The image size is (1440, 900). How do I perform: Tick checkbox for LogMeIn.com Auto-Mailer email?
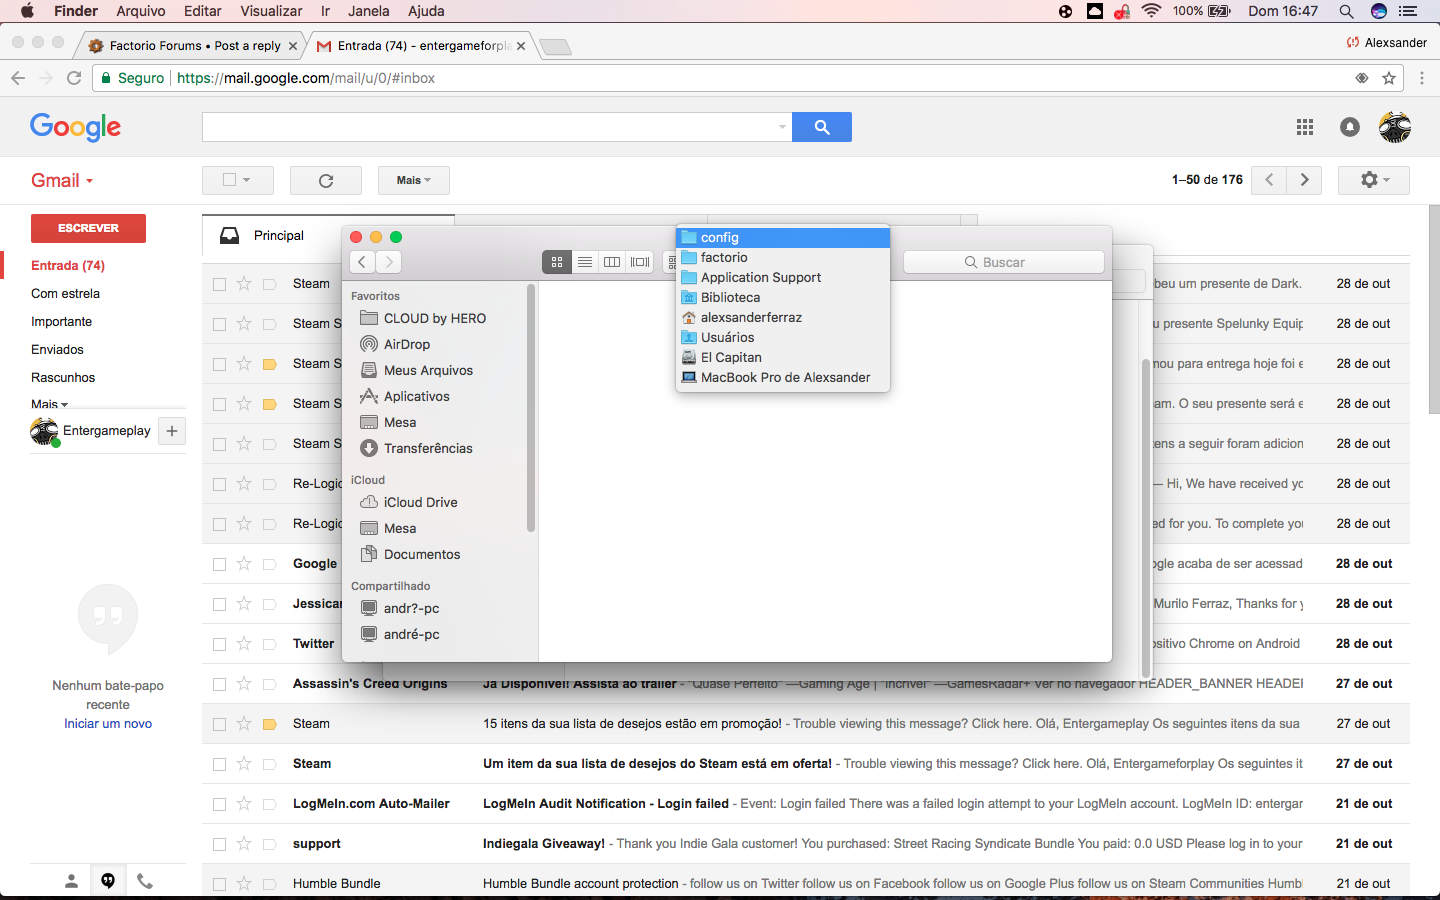[x=219, y=804]
